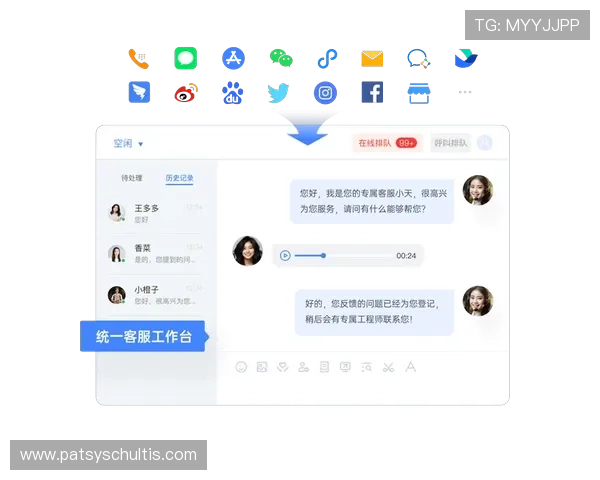Click the Baidu paw icon
The height and width of the screenshot is (480, 600).
(233, 93)
